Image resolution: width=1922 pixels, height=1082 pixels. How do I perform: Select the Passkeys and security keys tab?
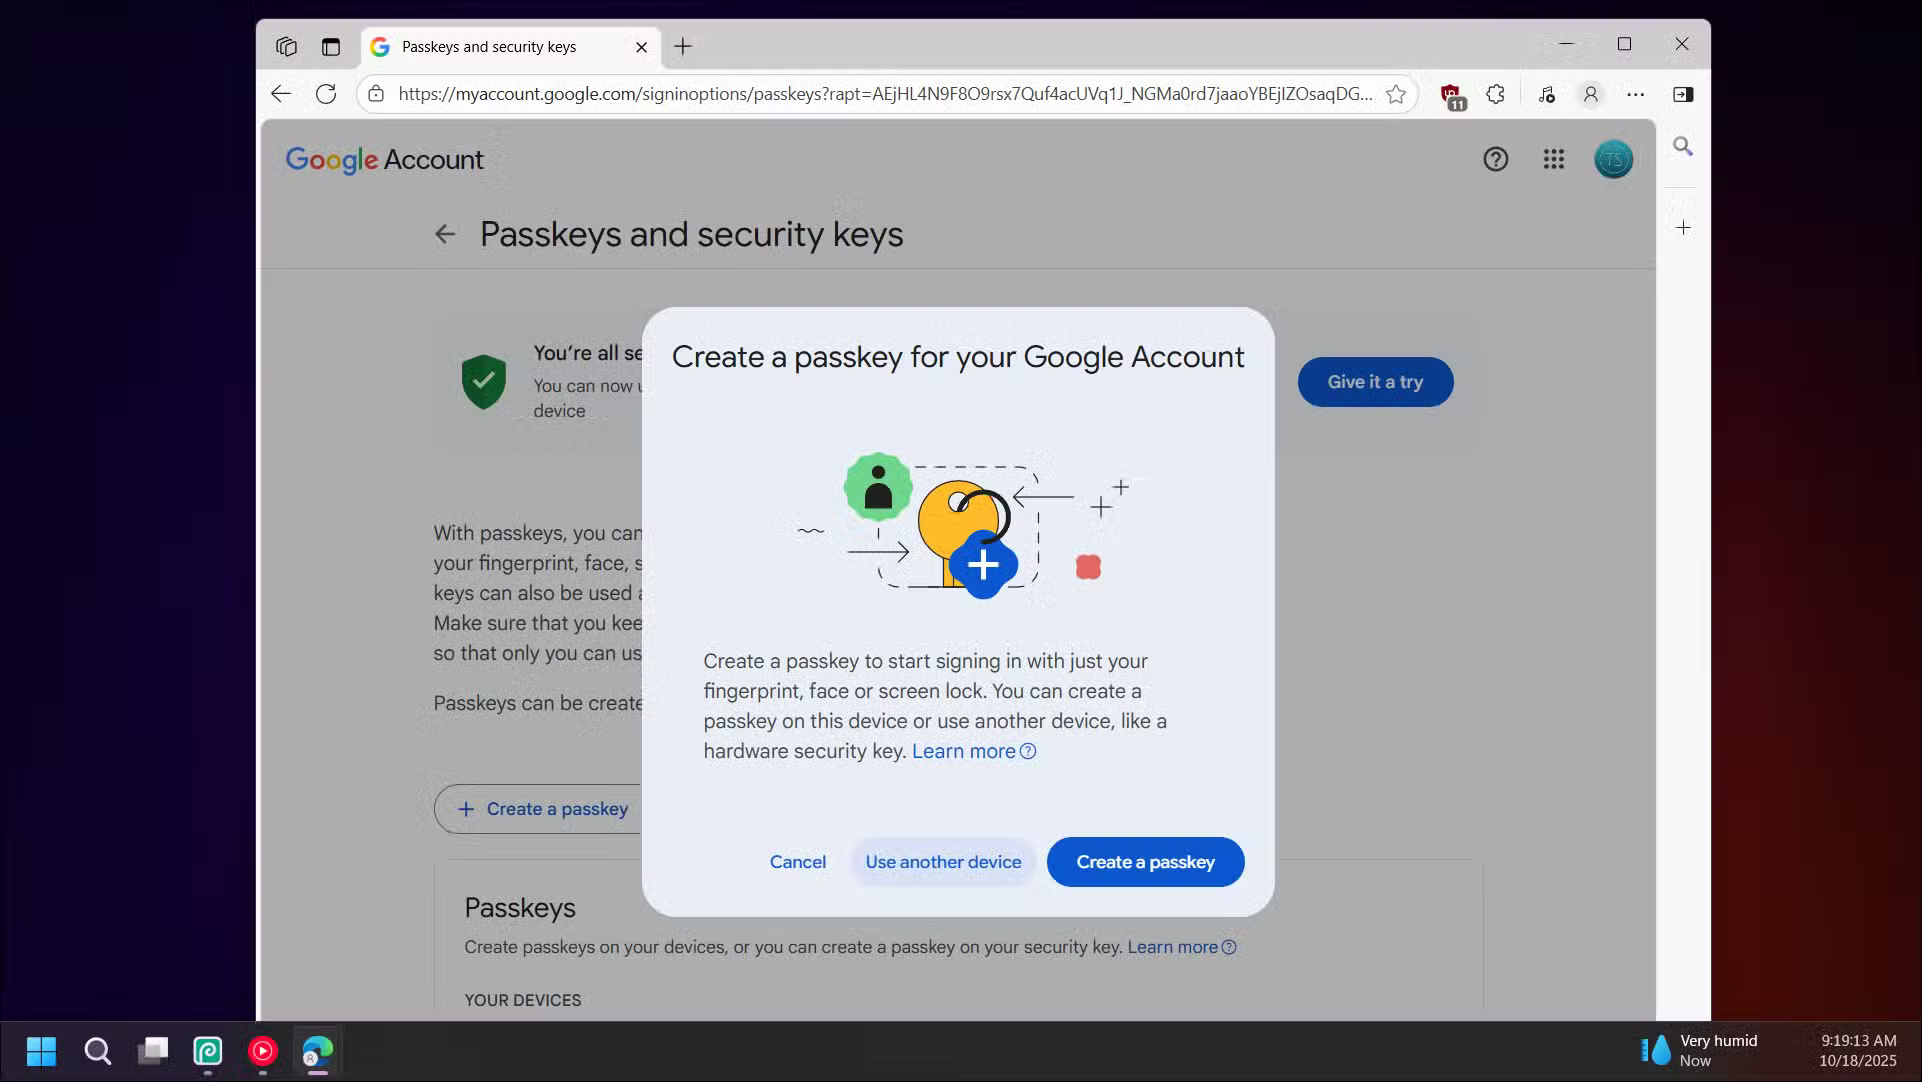click(x=489, y=47)
